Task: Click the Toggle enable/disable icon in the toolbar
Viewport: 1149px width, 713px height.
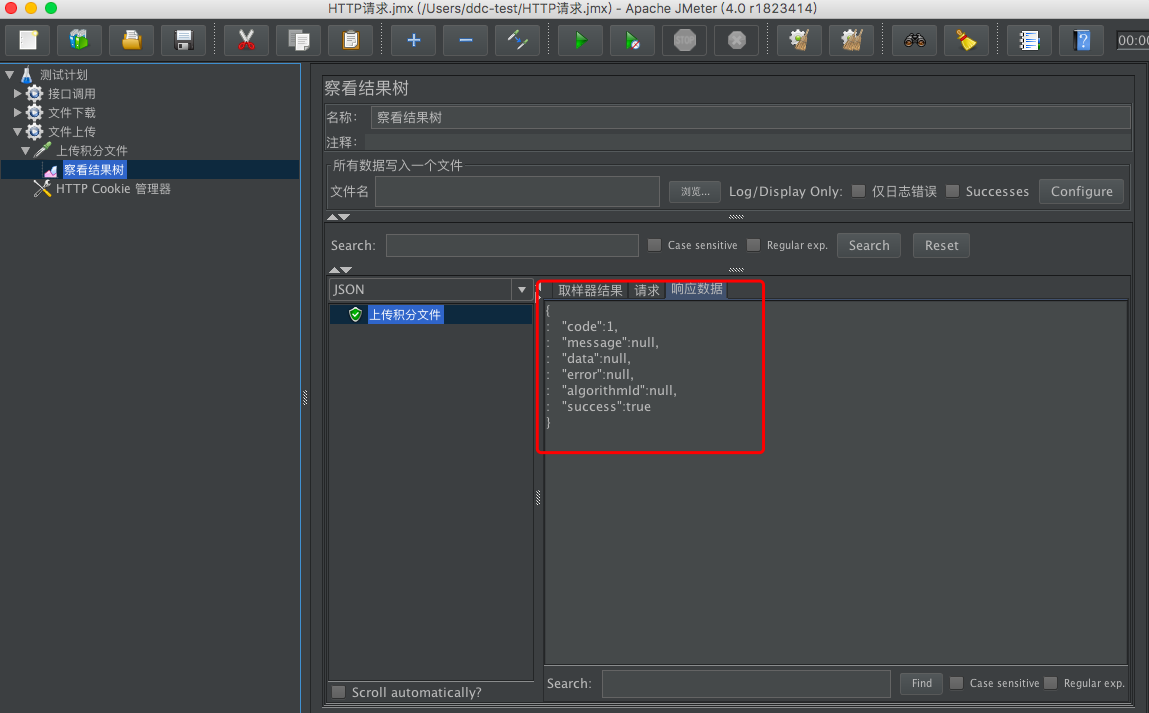Action: (517, 40)
